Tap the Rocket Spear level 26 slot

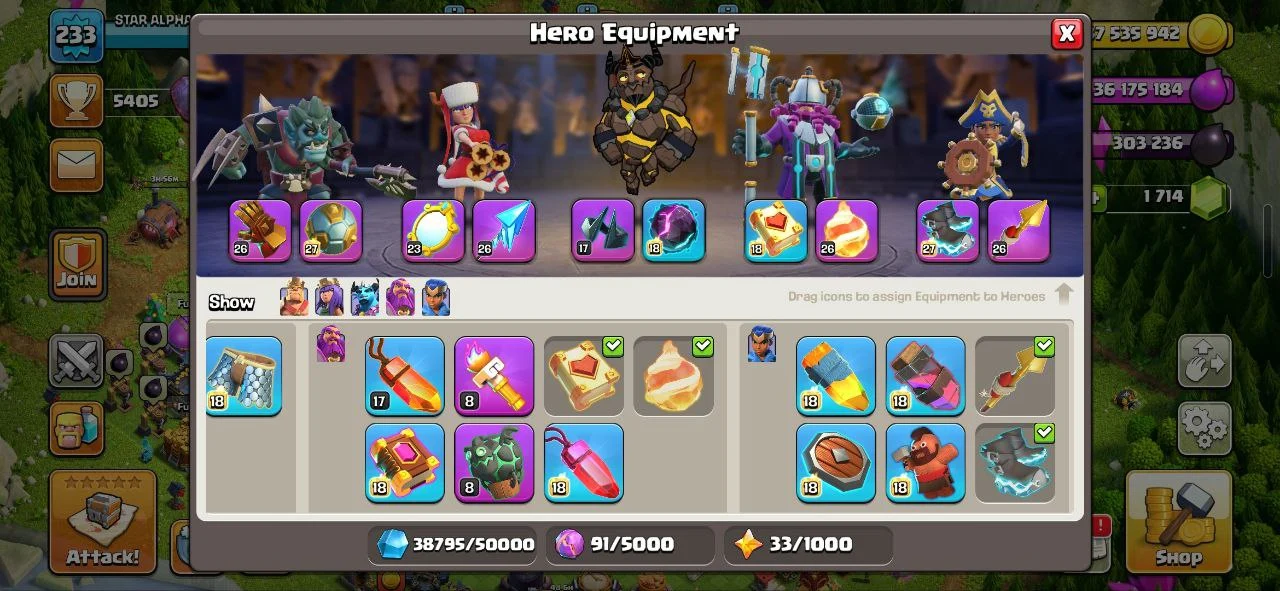1019,231
